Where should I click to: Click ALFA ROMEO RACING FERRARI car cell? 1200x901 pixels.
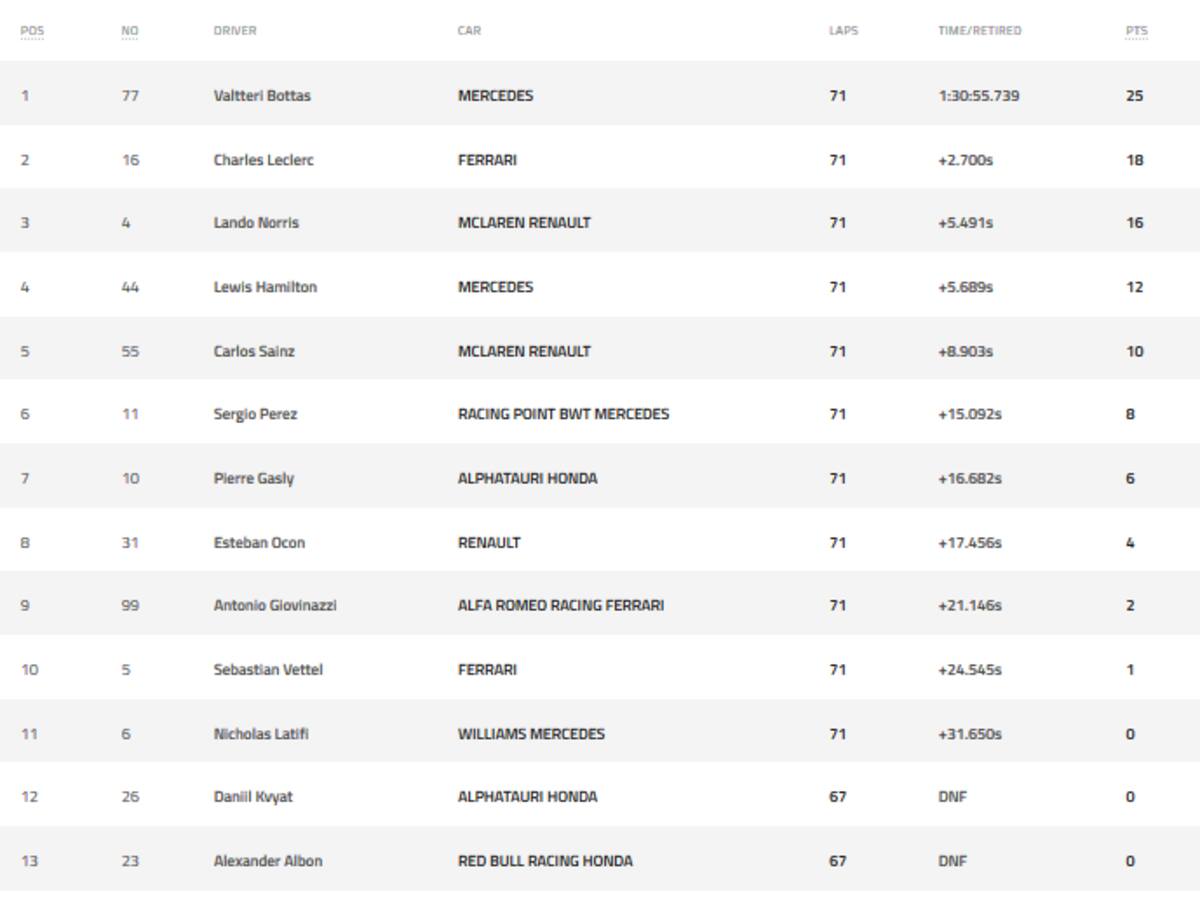tap(560, 605)
